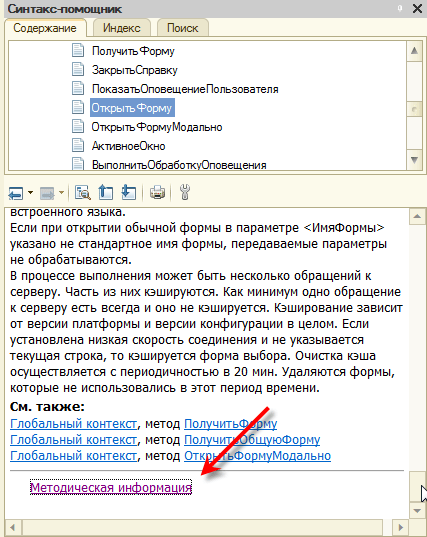Click the printer icon

coord(157,192)
